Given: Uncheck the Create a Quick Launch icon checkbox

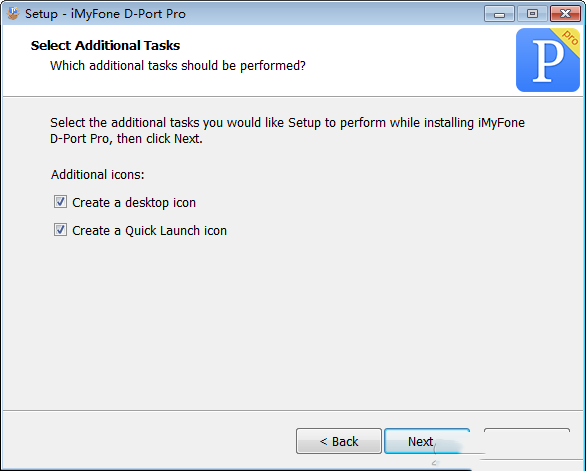Looking at the screenshot, I should coord(60,230).
